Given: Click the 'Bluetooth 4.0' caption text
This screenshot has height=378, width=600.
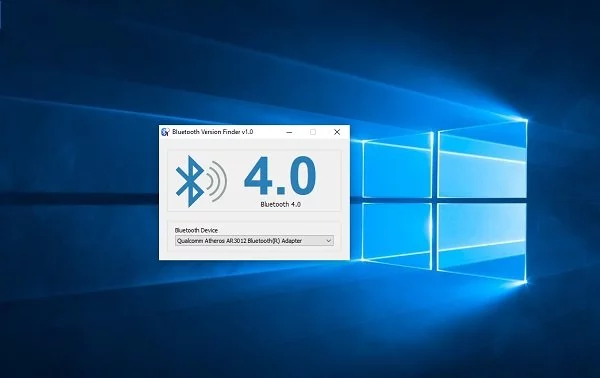Looking at the screenshot, I should (x=280, y=204).
